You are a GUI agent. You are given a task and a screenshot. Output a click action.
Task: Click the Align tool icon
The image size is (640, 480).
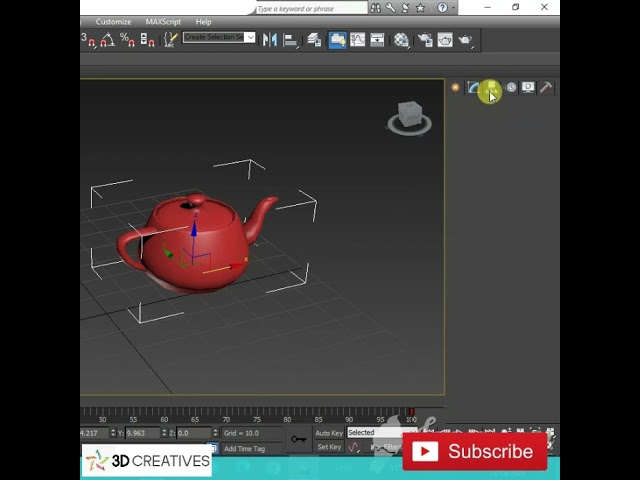[x=290, y=40]
